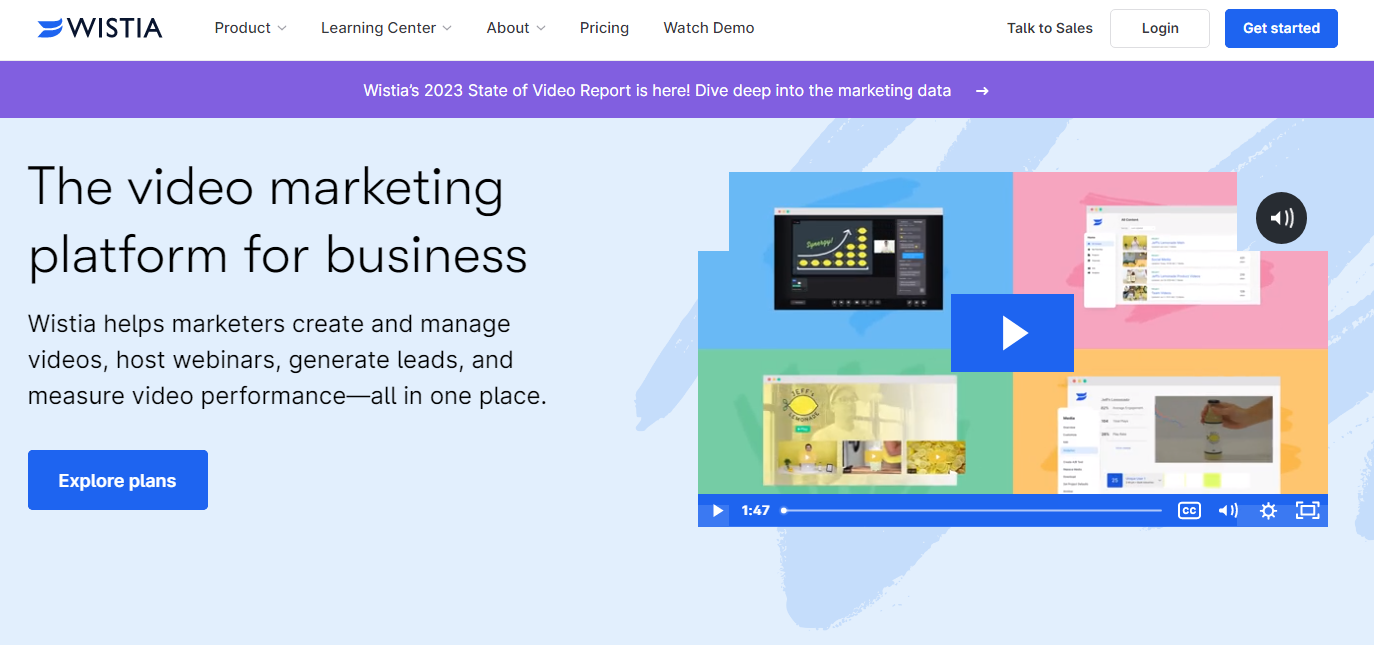
Task: Open video settings gear icon
Action: 1268,510
